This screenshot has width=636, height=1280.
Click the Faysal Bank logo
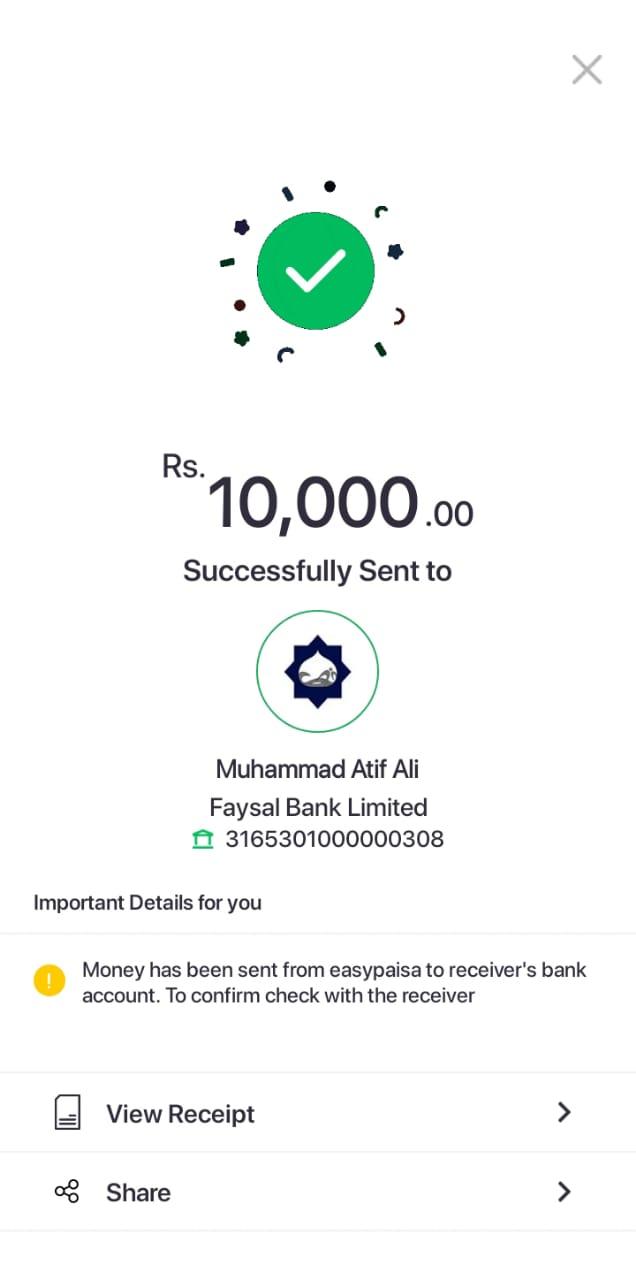(318, 671)
